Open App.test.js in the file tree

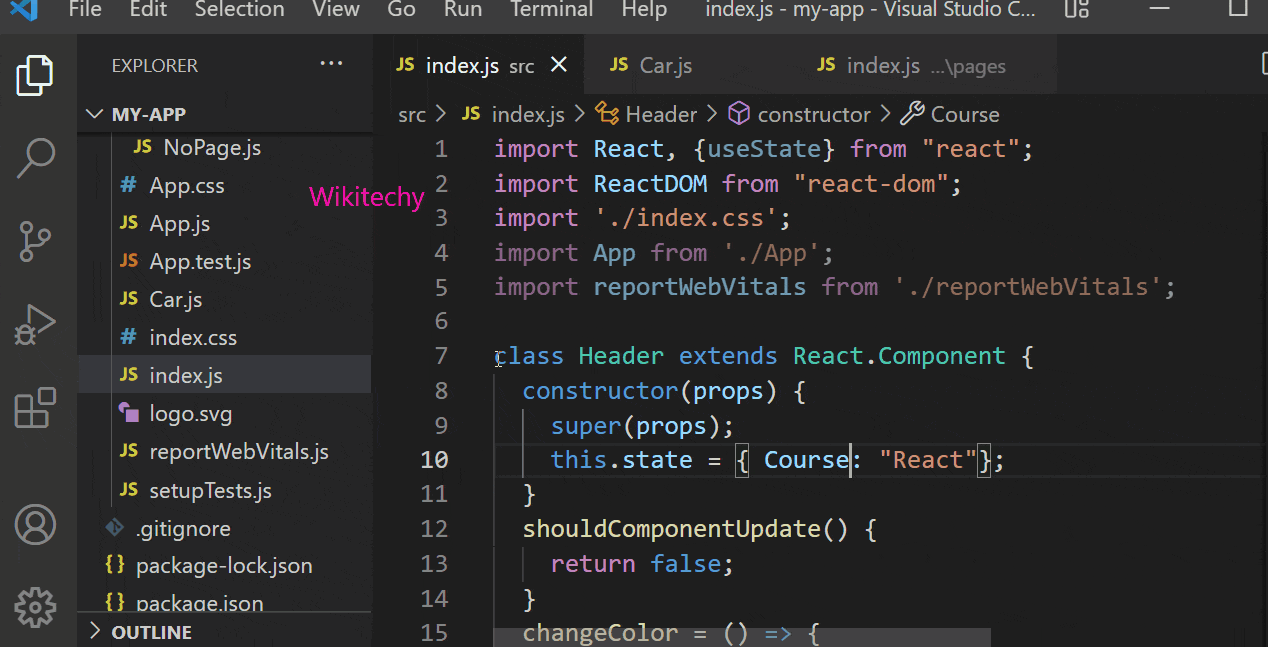pyautogui.click(x=200, y=262)
